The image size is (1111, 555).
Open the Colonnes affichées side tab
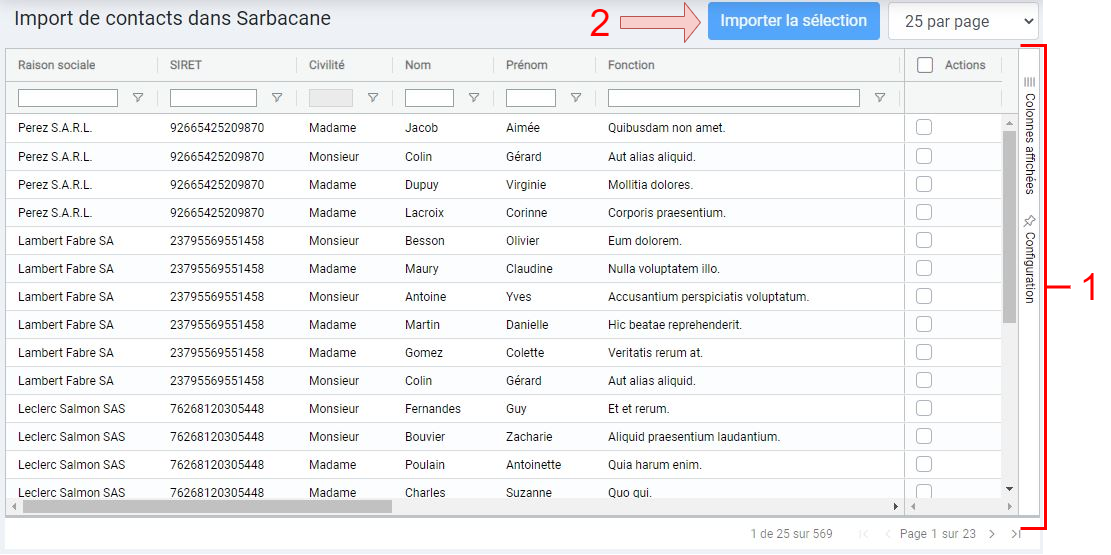(x=1030, y=135)
